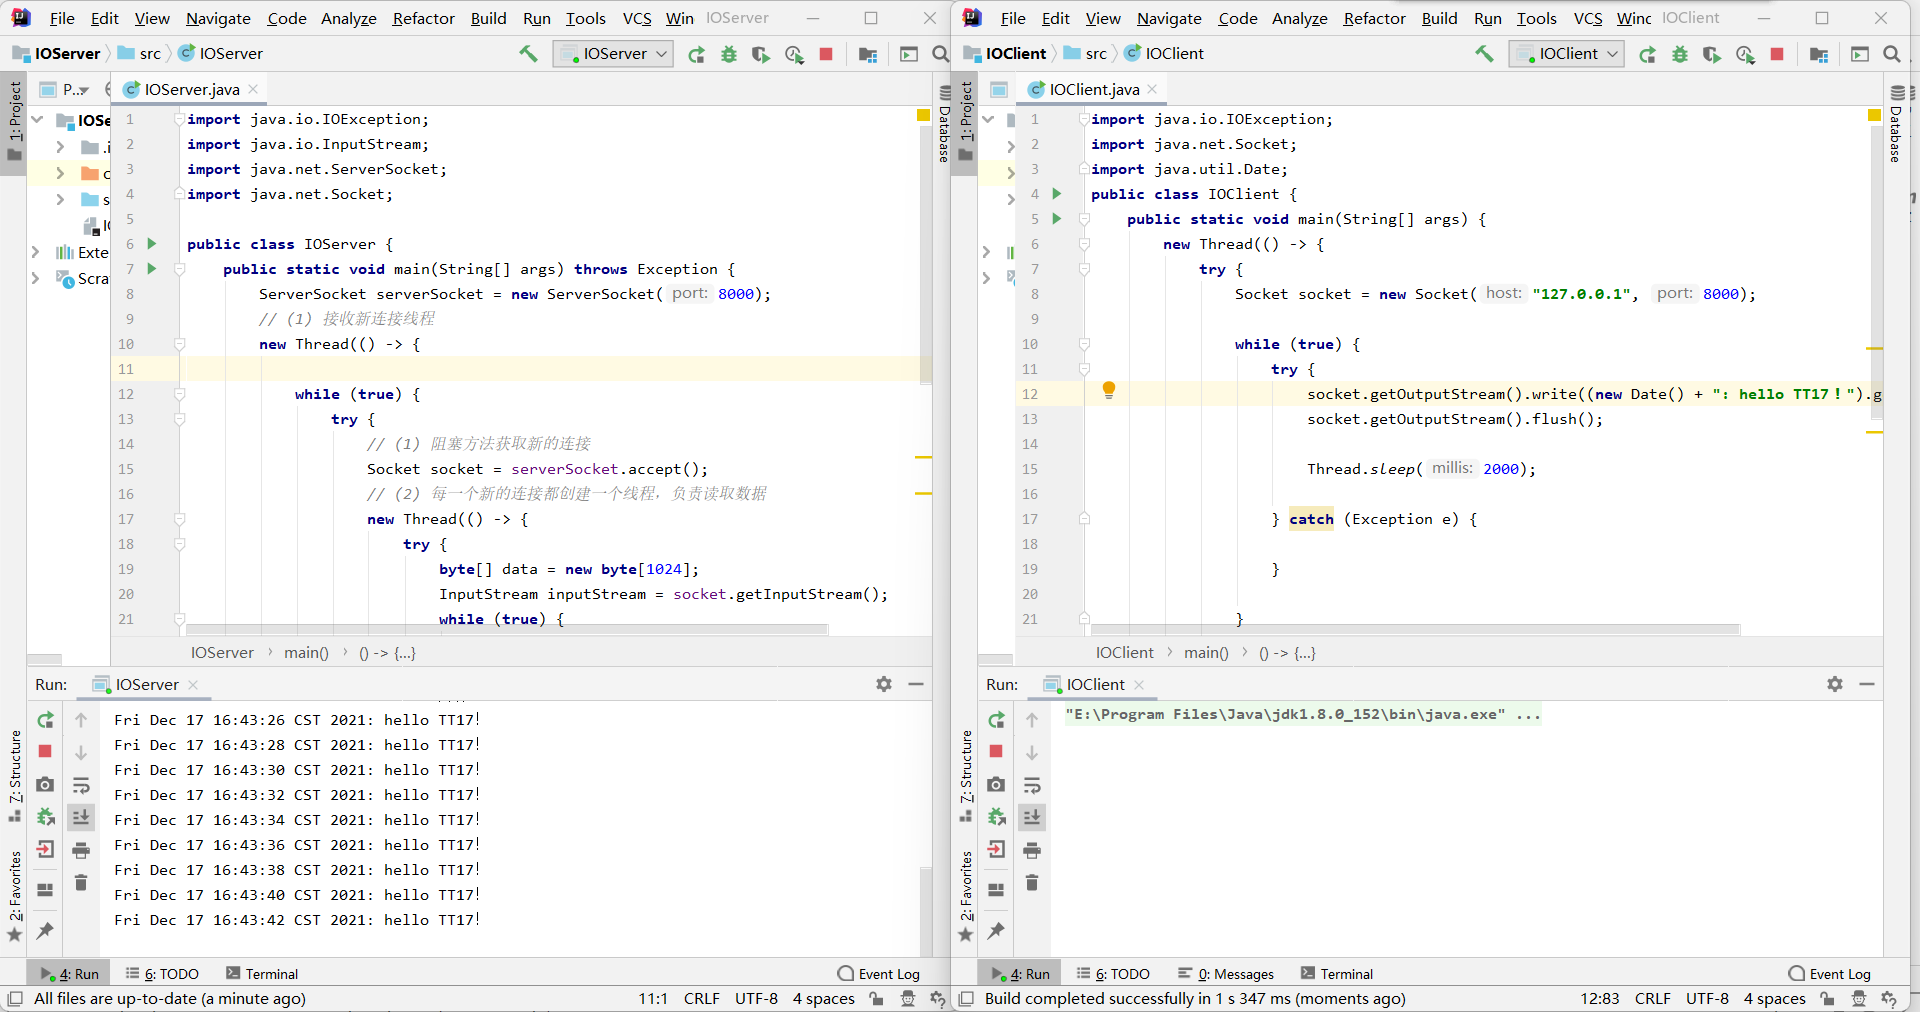Clear IOClient console with trash icon
This screenshot has width=1920, height=1012.
click(x=1032, y=883)
